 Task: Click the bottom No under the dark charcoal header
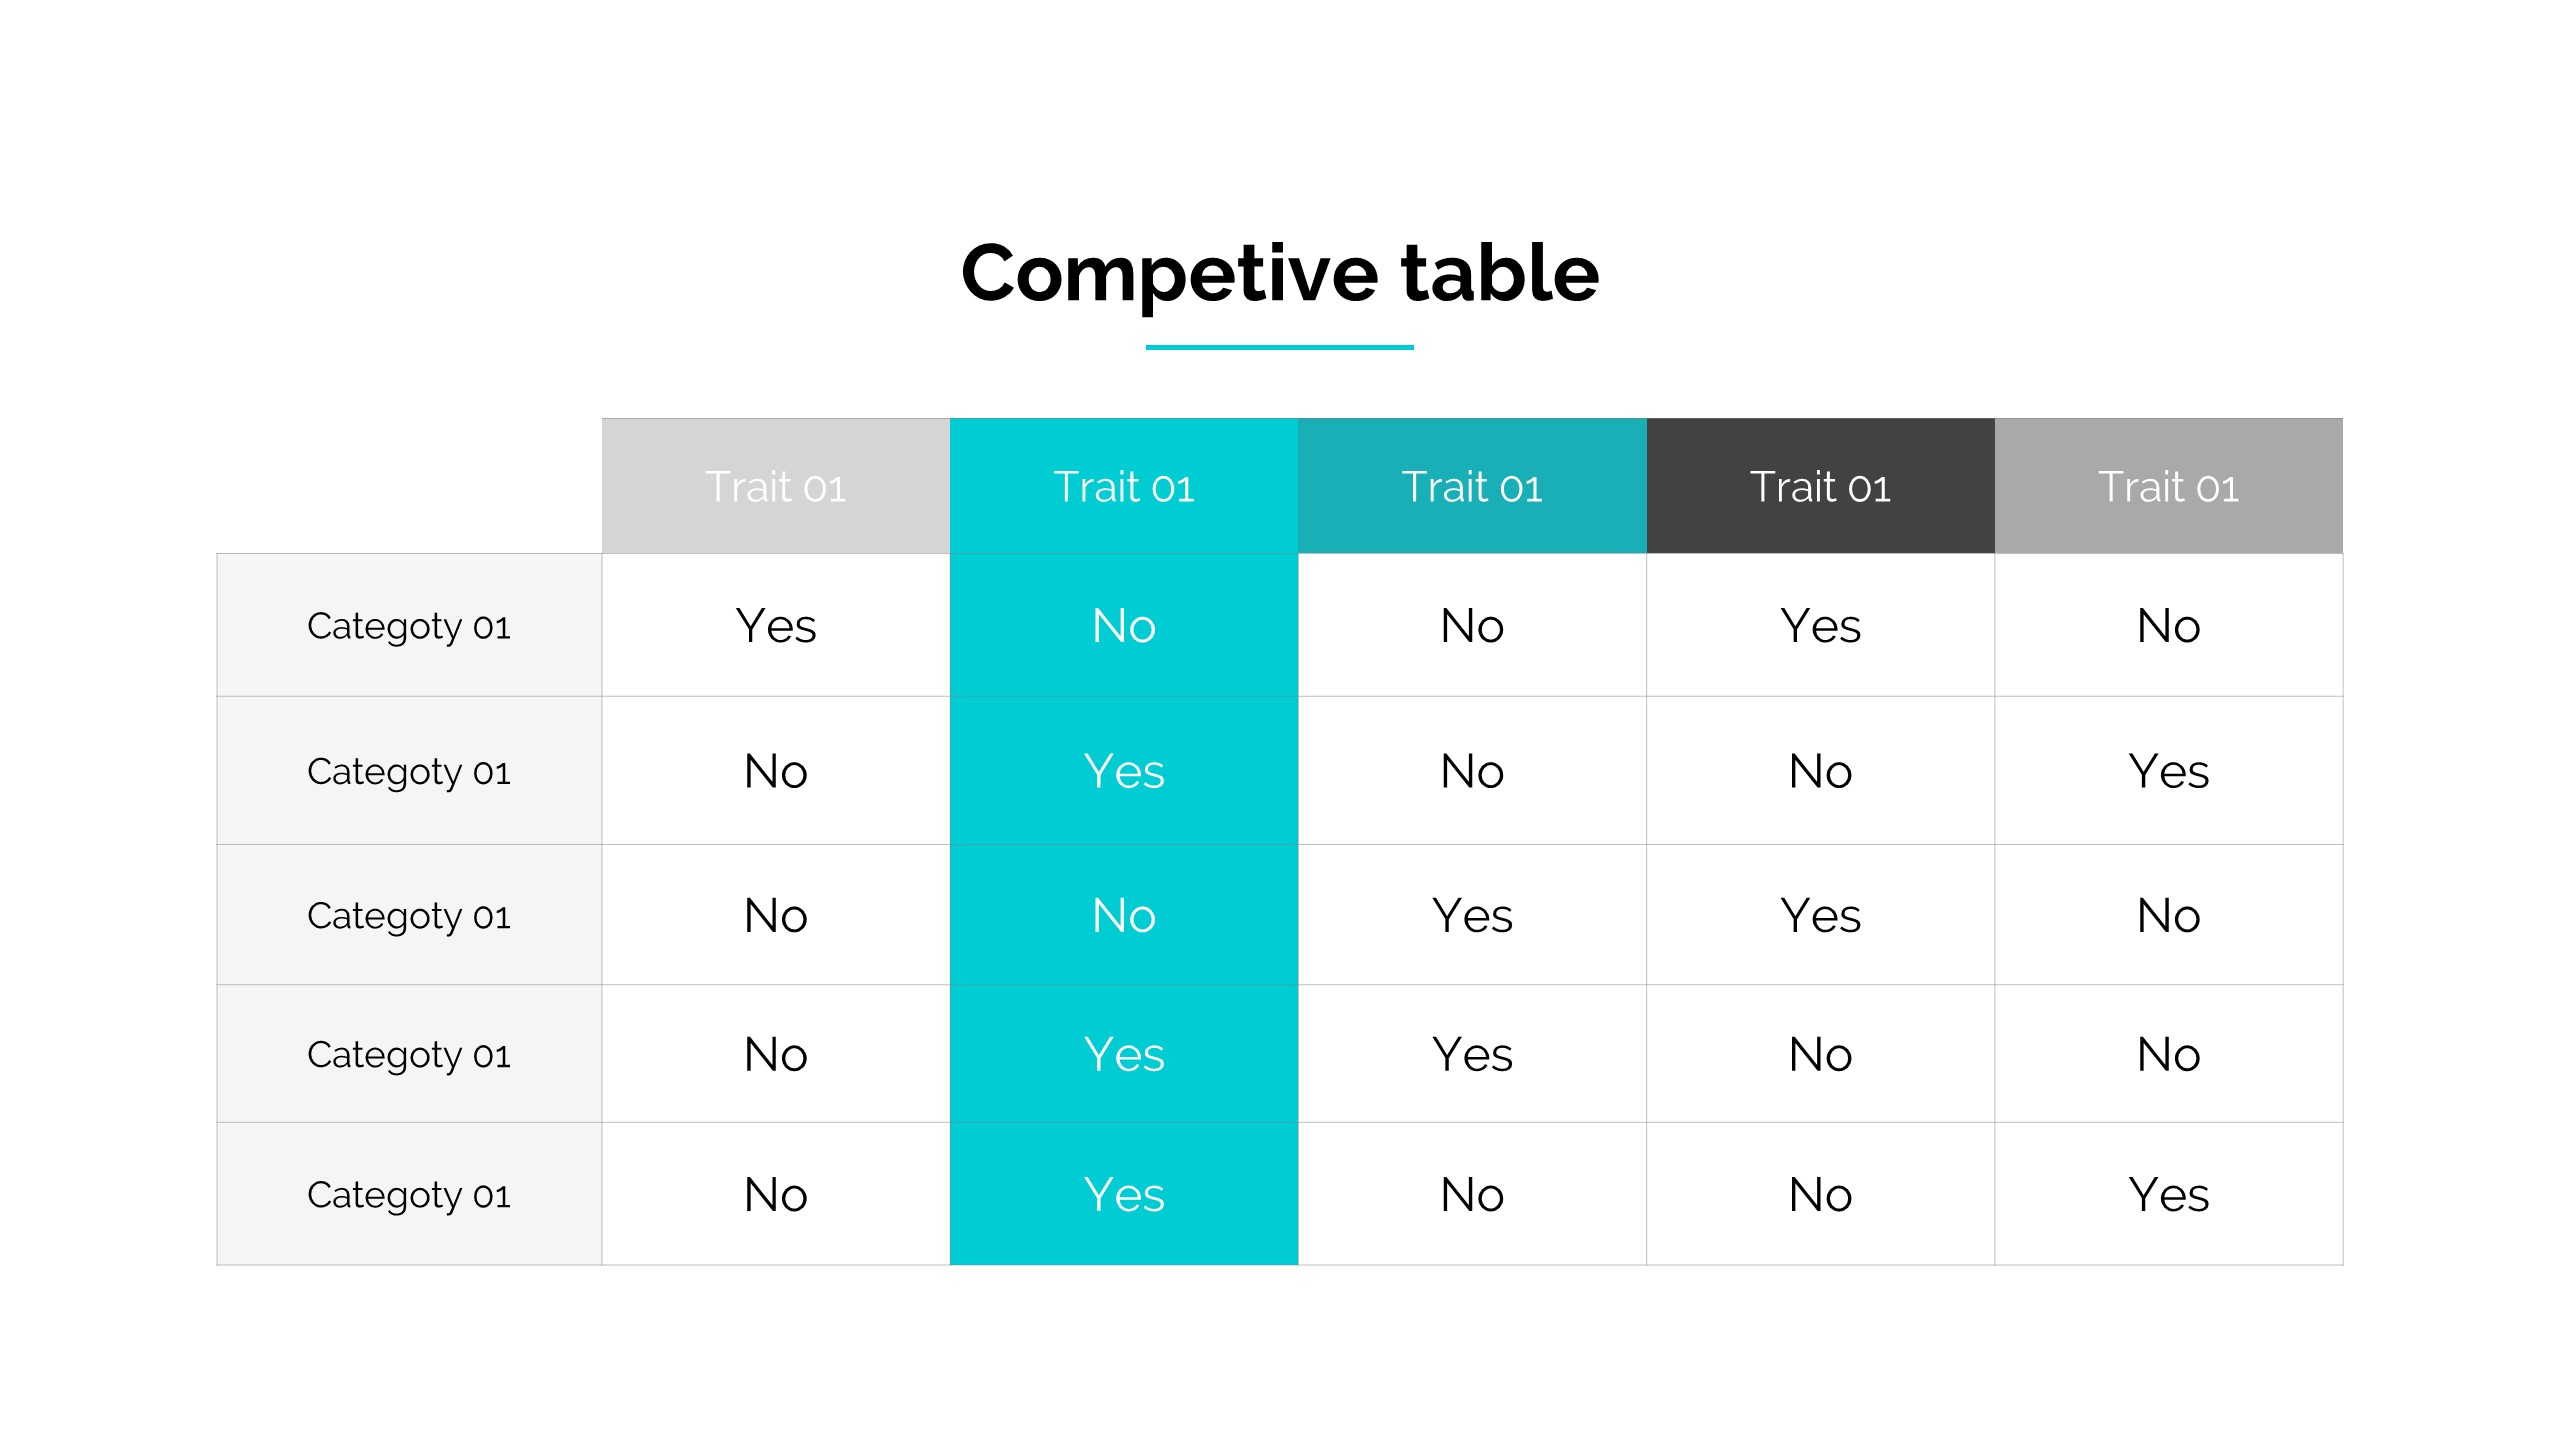point(1820,1194)
